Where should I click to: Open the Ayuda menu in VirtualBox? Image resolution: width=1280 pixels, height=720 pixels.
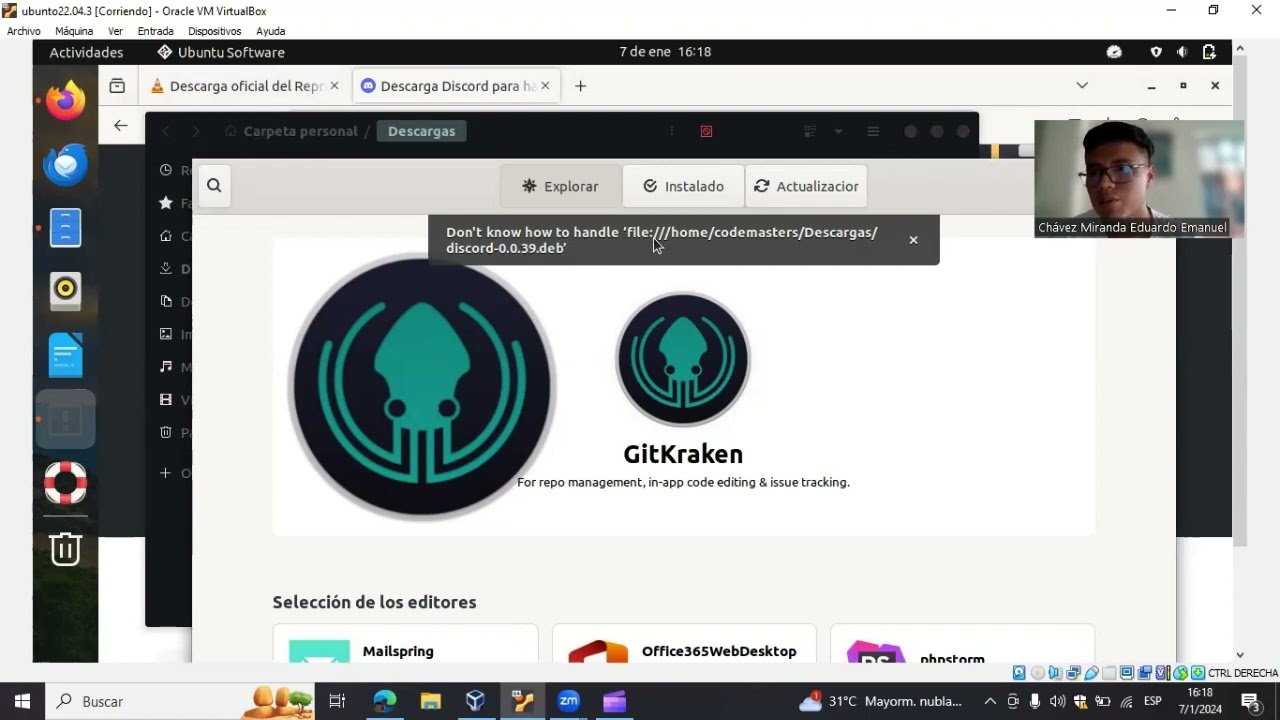(x=270, y=31)
